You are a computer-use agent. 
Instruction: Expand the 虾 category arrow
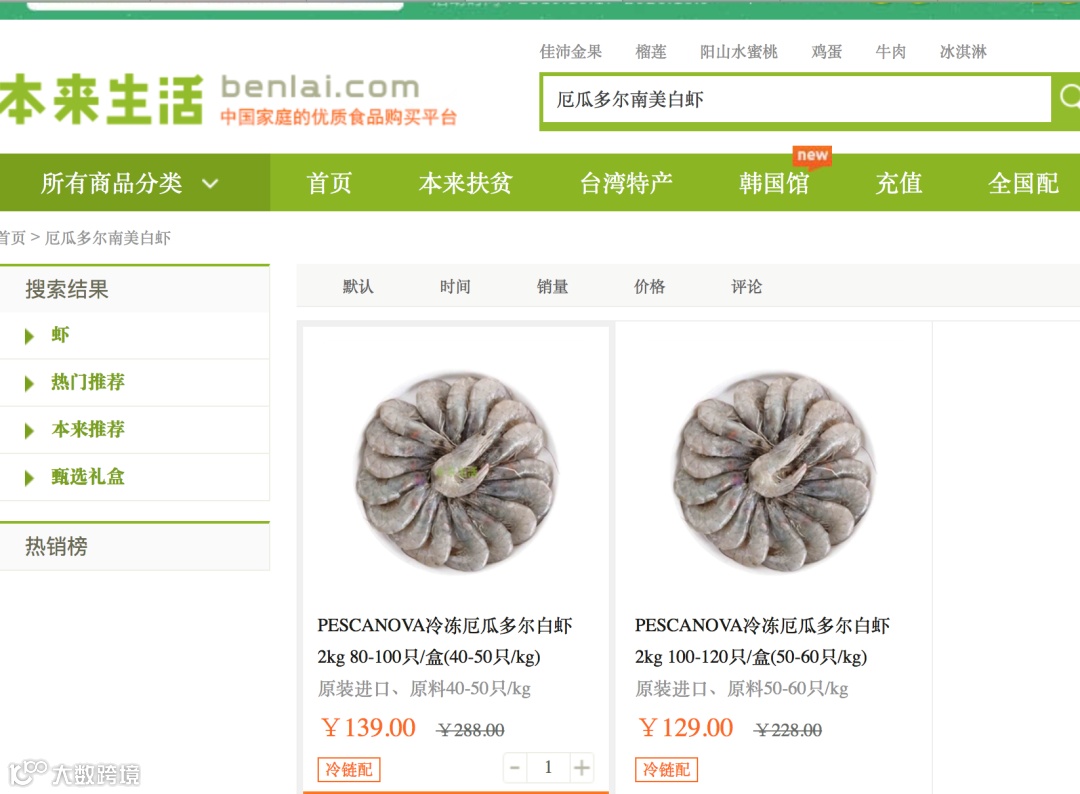pos(29,336)
